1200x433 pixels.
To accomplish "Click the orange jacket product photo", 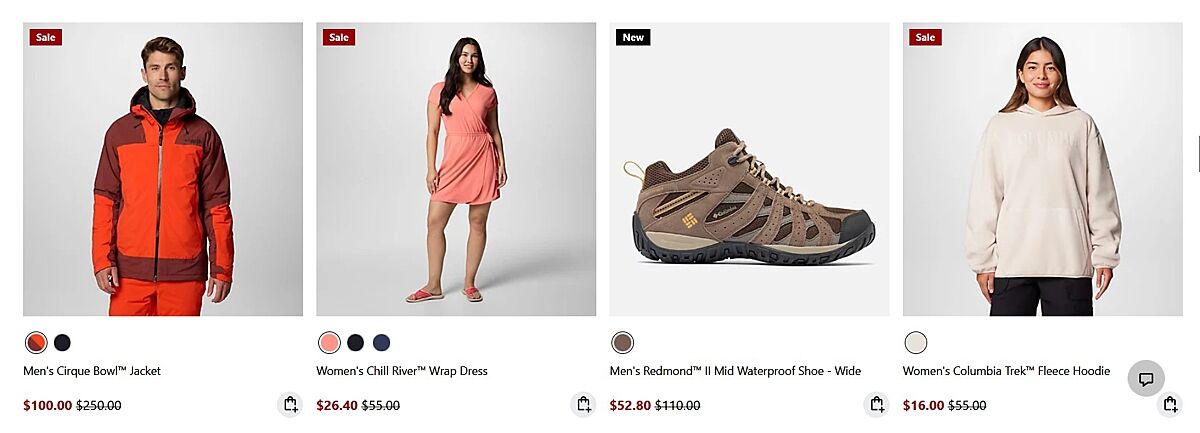I will tap(163, 170).
